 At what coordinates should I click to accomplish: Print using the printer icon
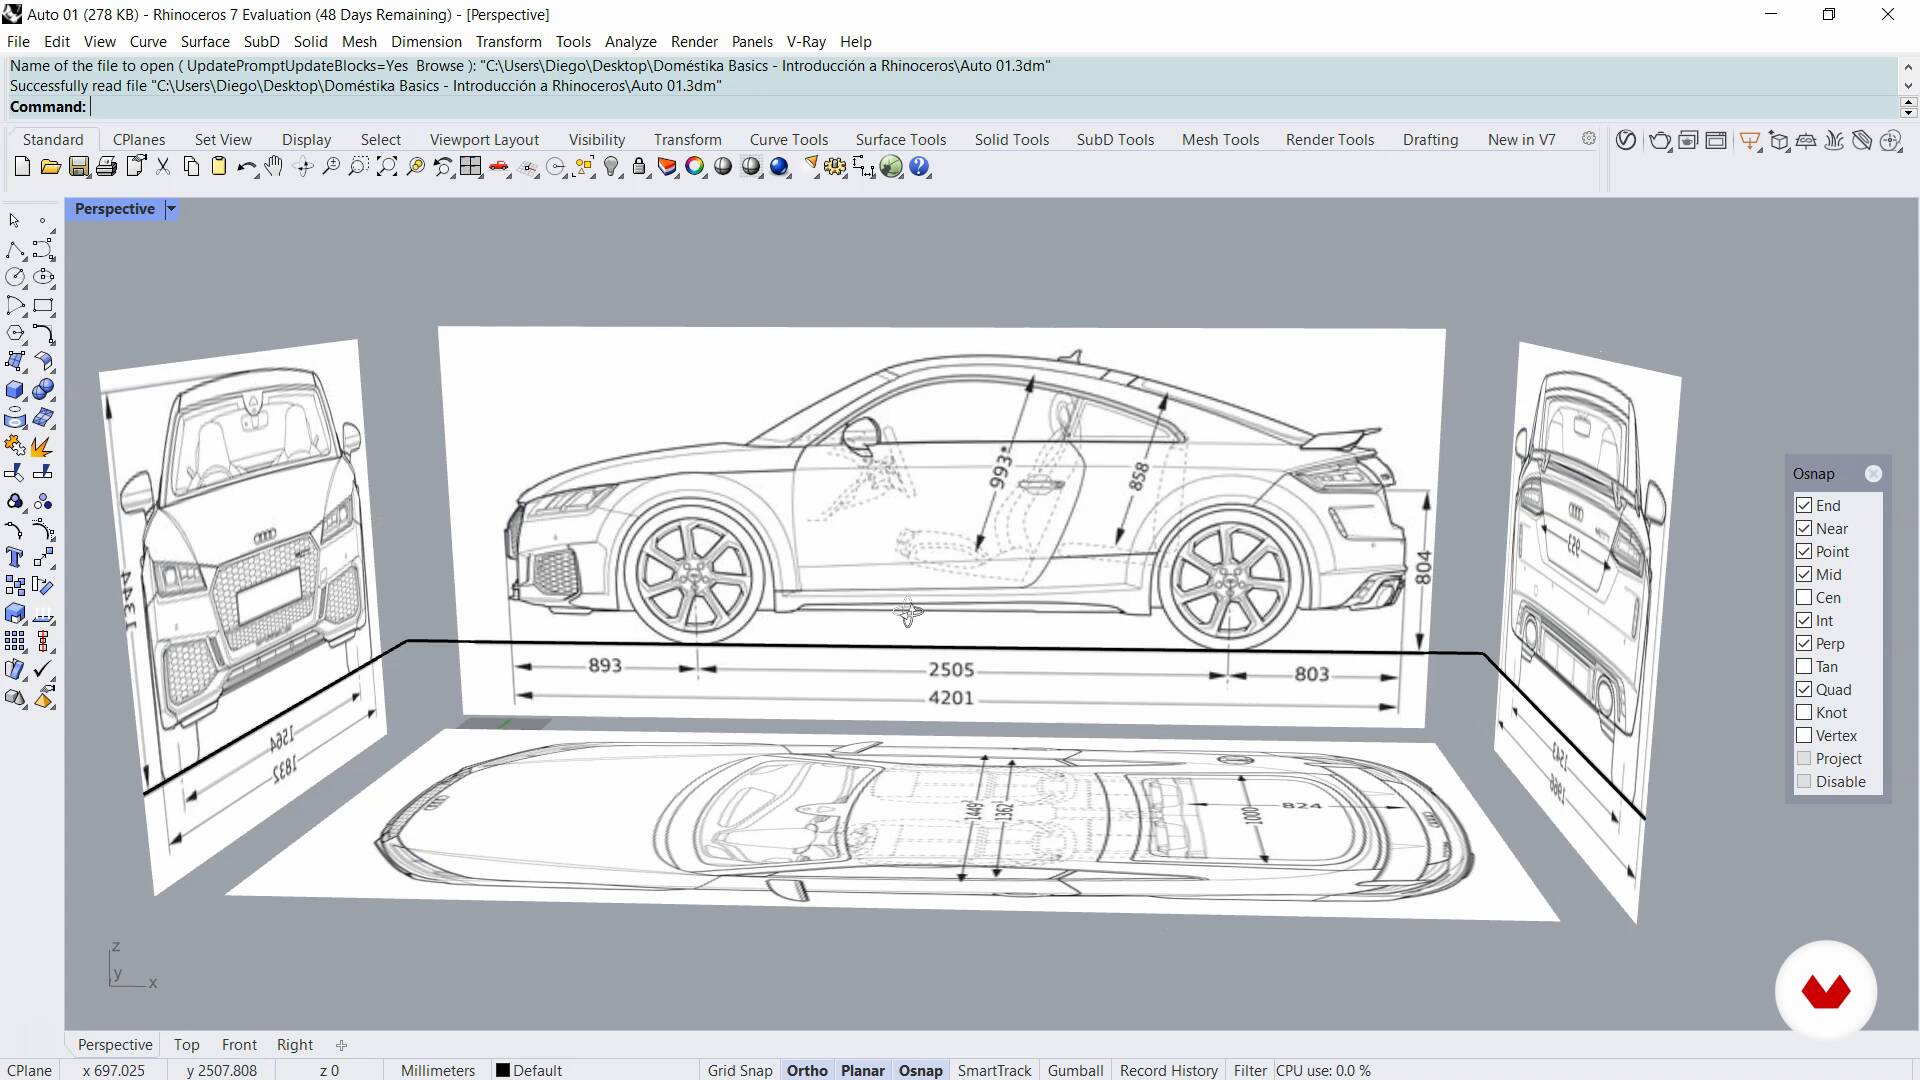pyautogui.click(x=106, y=167)
